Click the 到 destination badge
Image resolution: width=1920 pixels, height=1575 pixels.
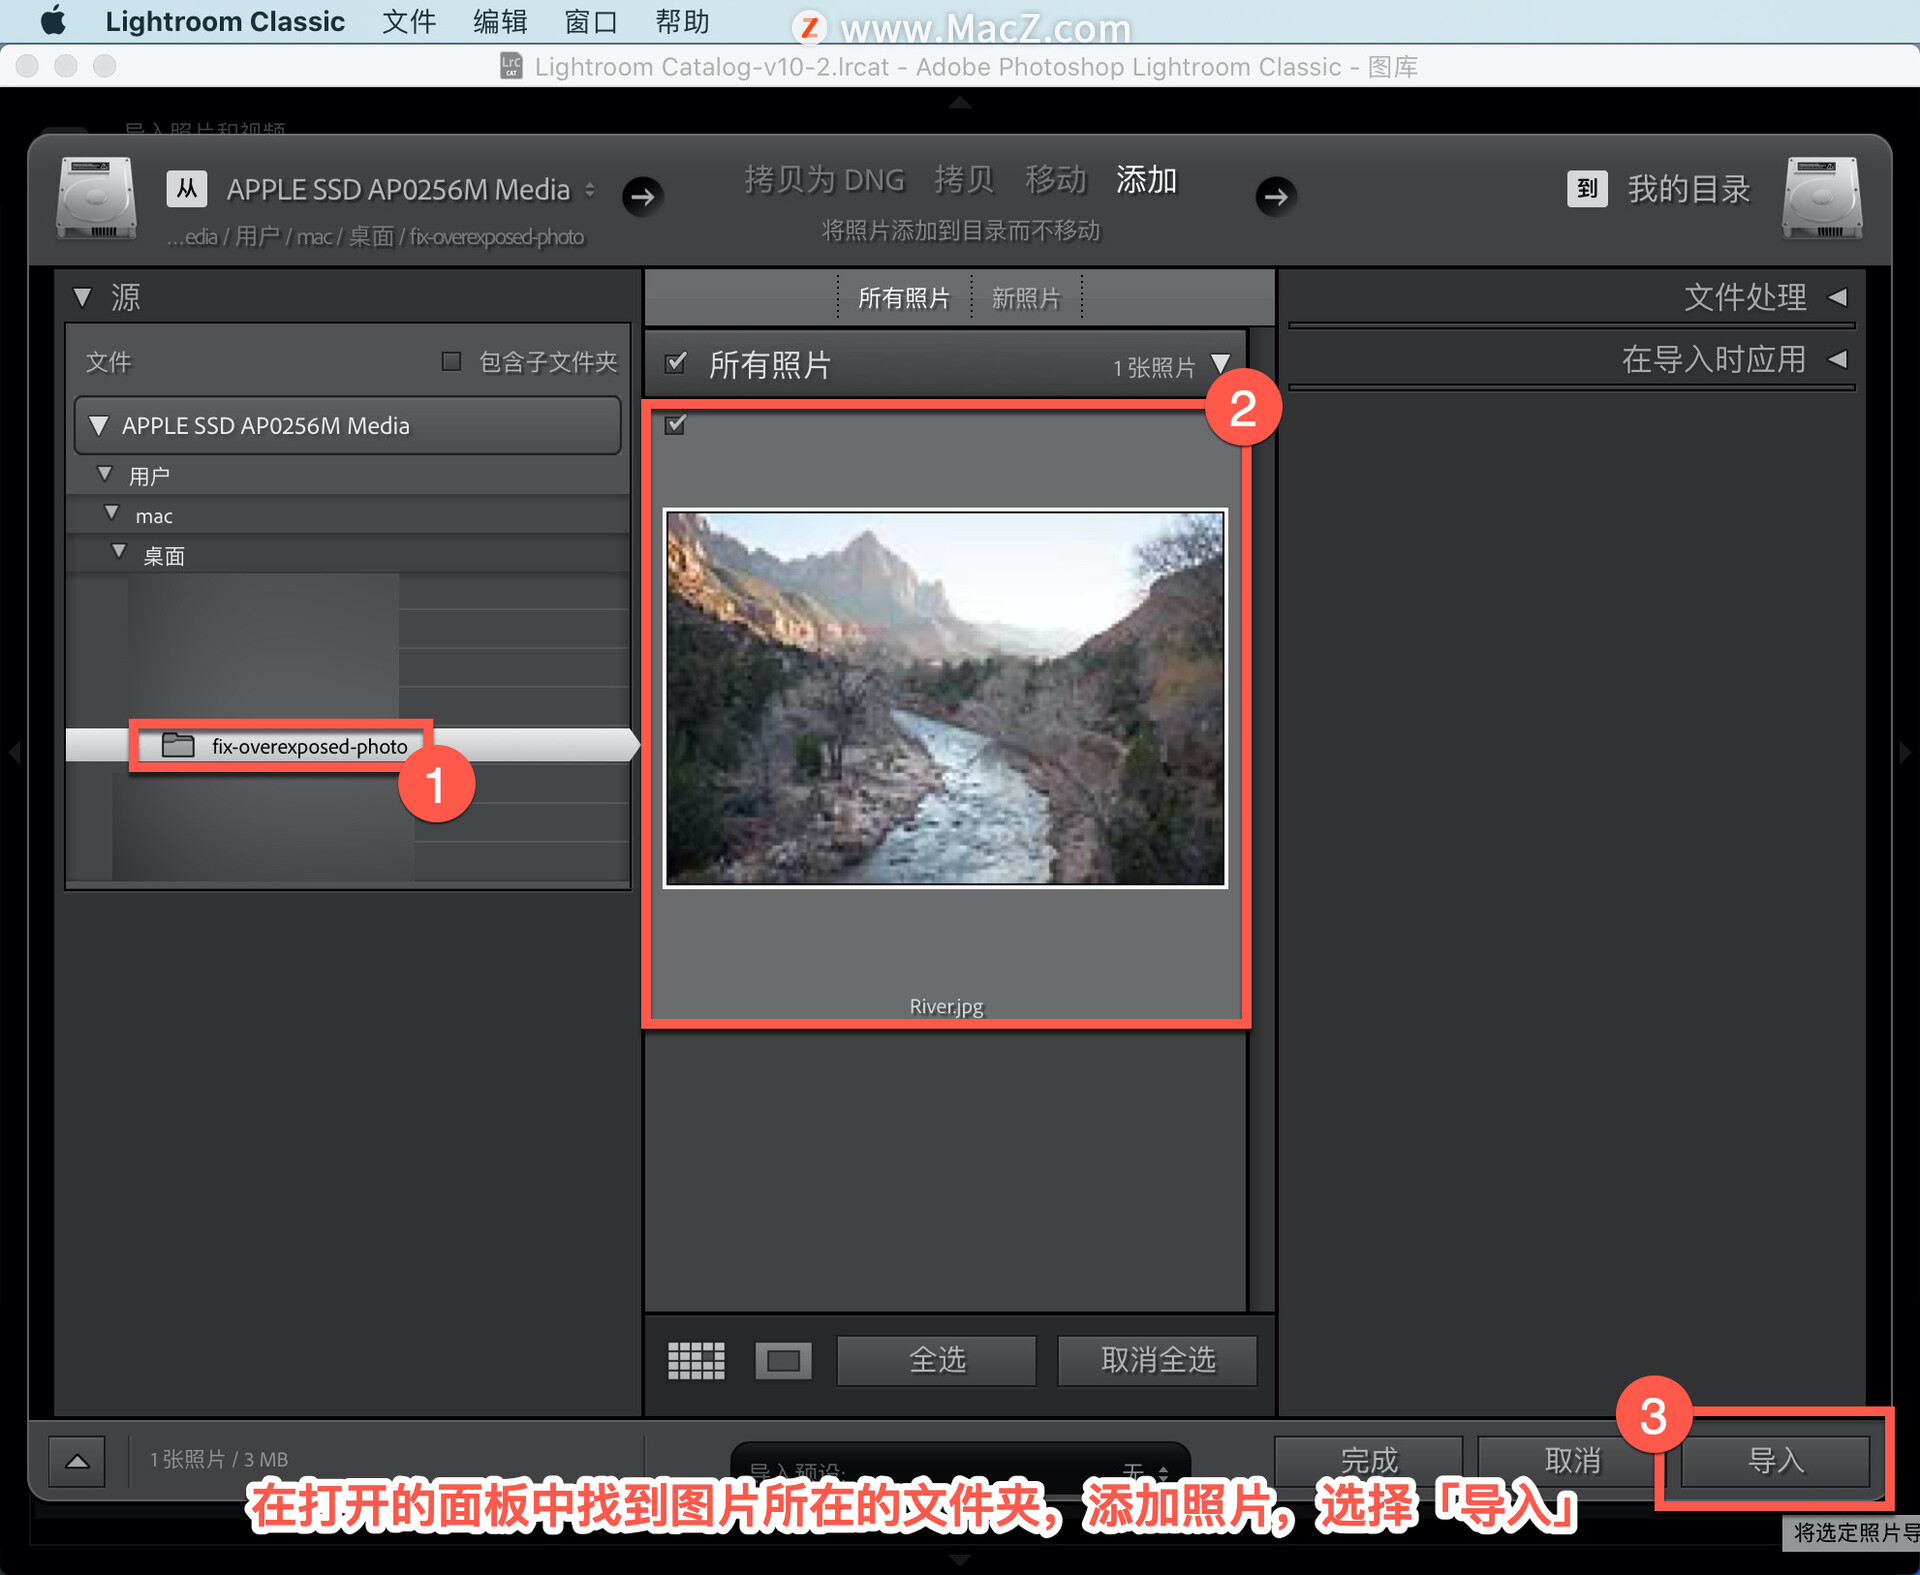(x=1587, y=189)
